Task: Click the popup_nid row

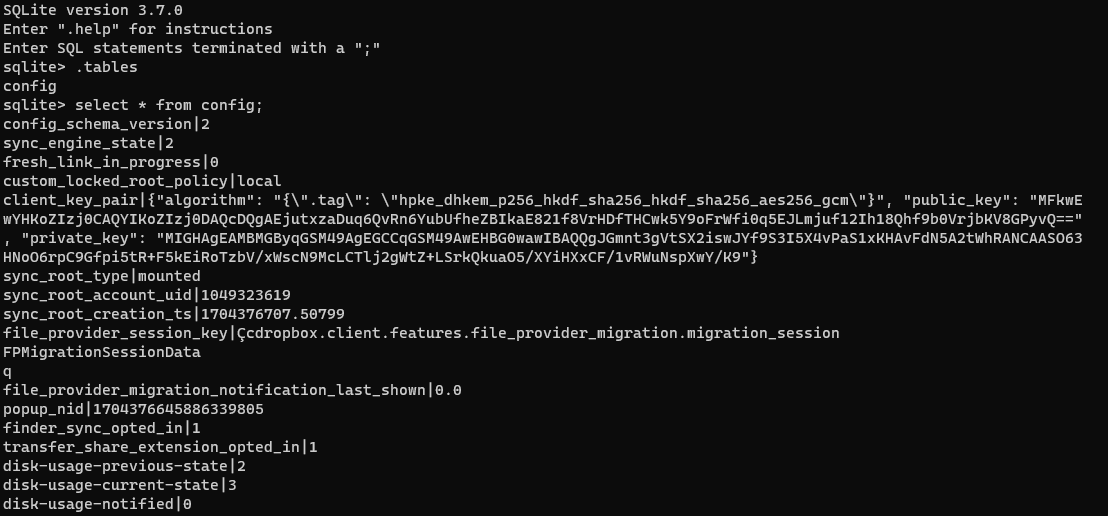Action: 133,409
